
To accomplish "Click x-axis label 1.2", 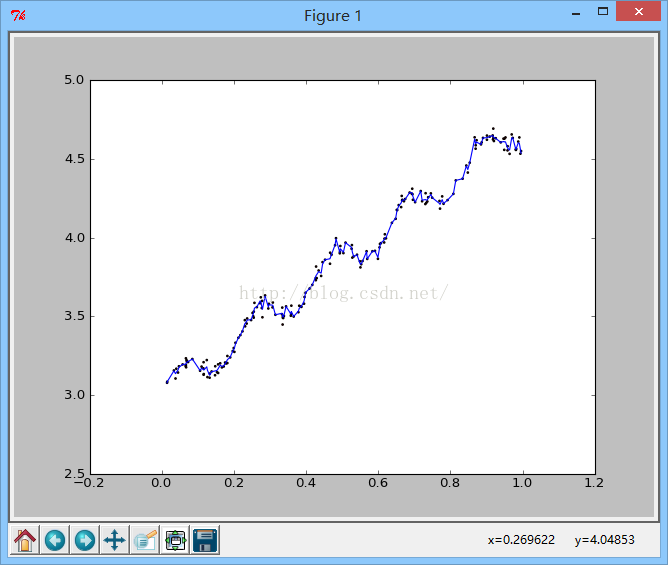I will 594,483.
